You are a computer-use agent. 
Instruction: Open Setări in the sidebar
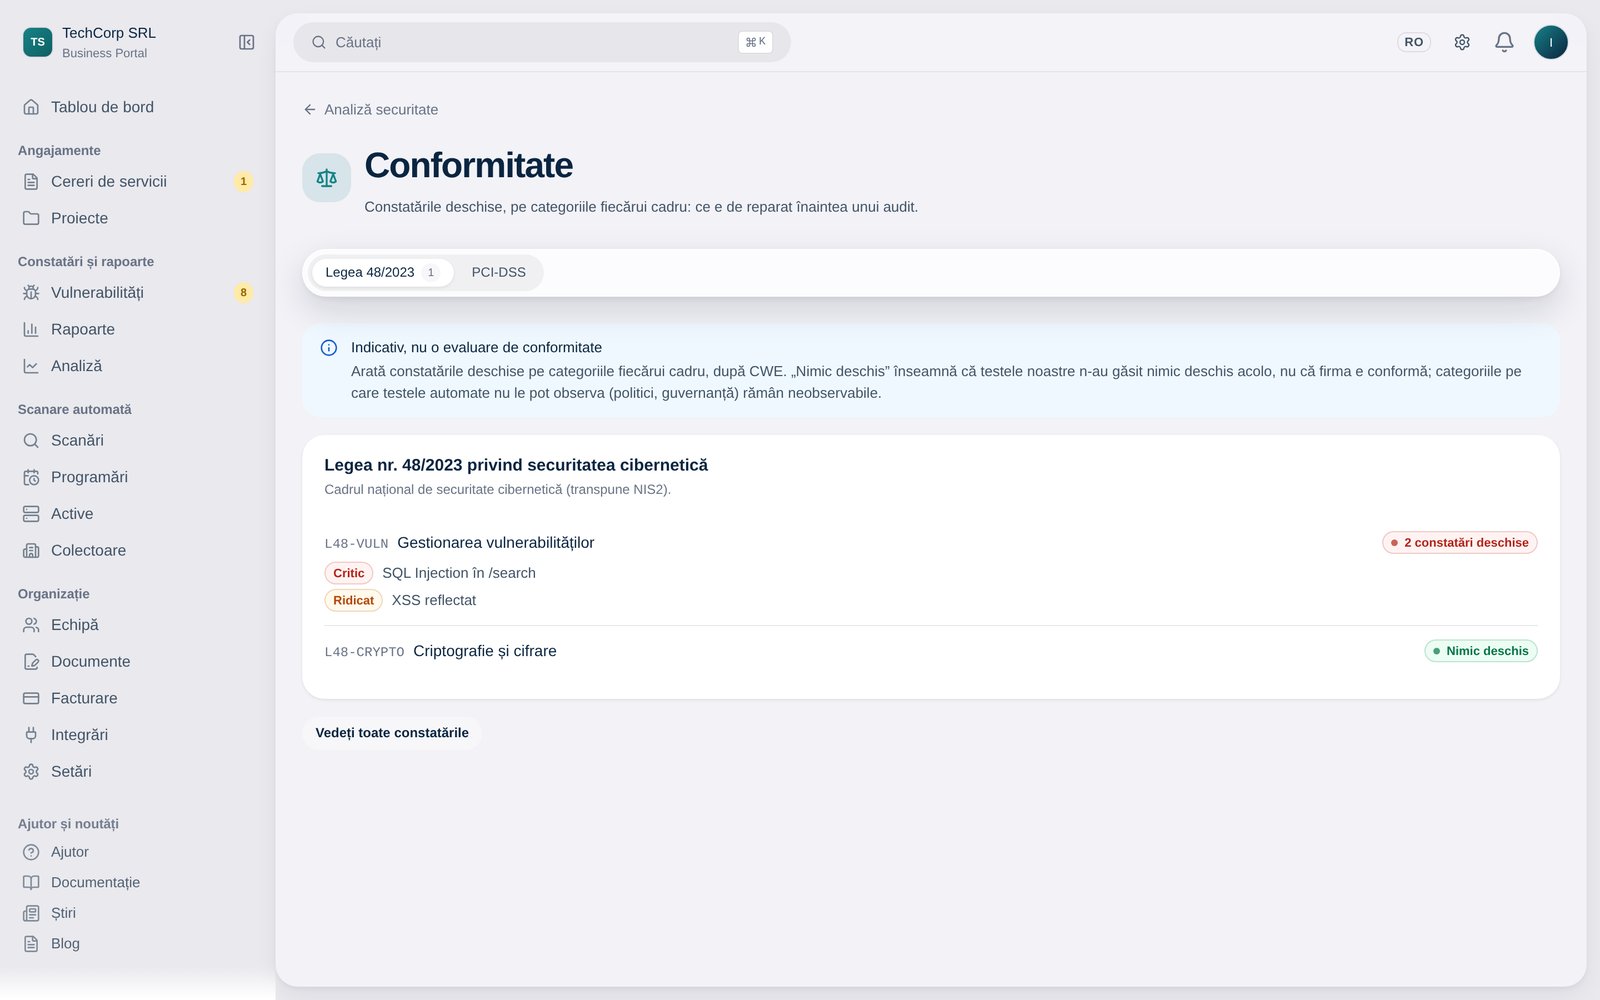pos(138,771)
